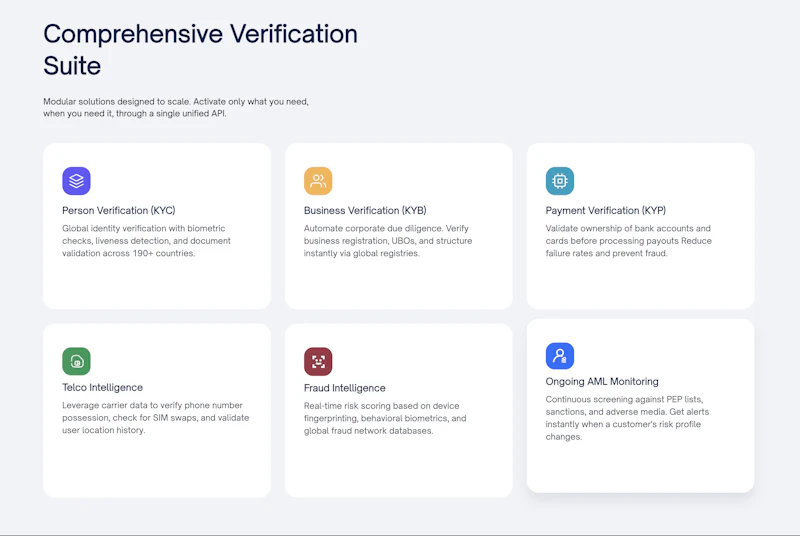The height and width of the screenshot is (536, 800).
Task: Click the green SIM icon for Telco Intelligence
Action: click(x=77, y=361)
